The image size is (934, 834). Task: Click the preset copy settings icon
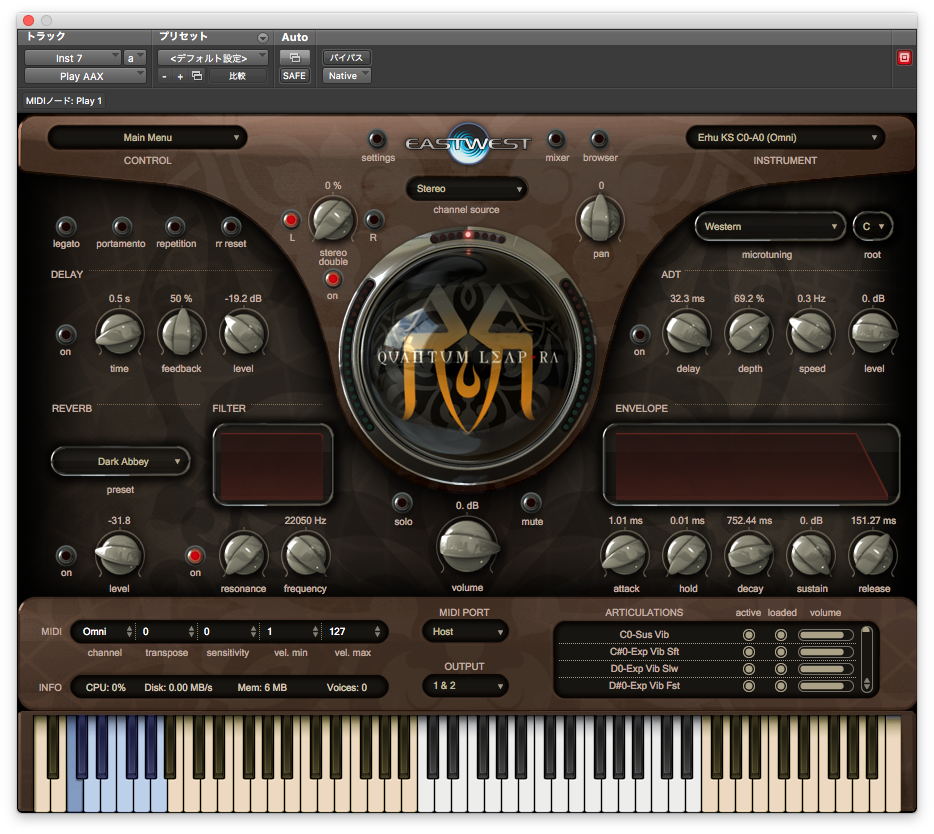(197, 76)
